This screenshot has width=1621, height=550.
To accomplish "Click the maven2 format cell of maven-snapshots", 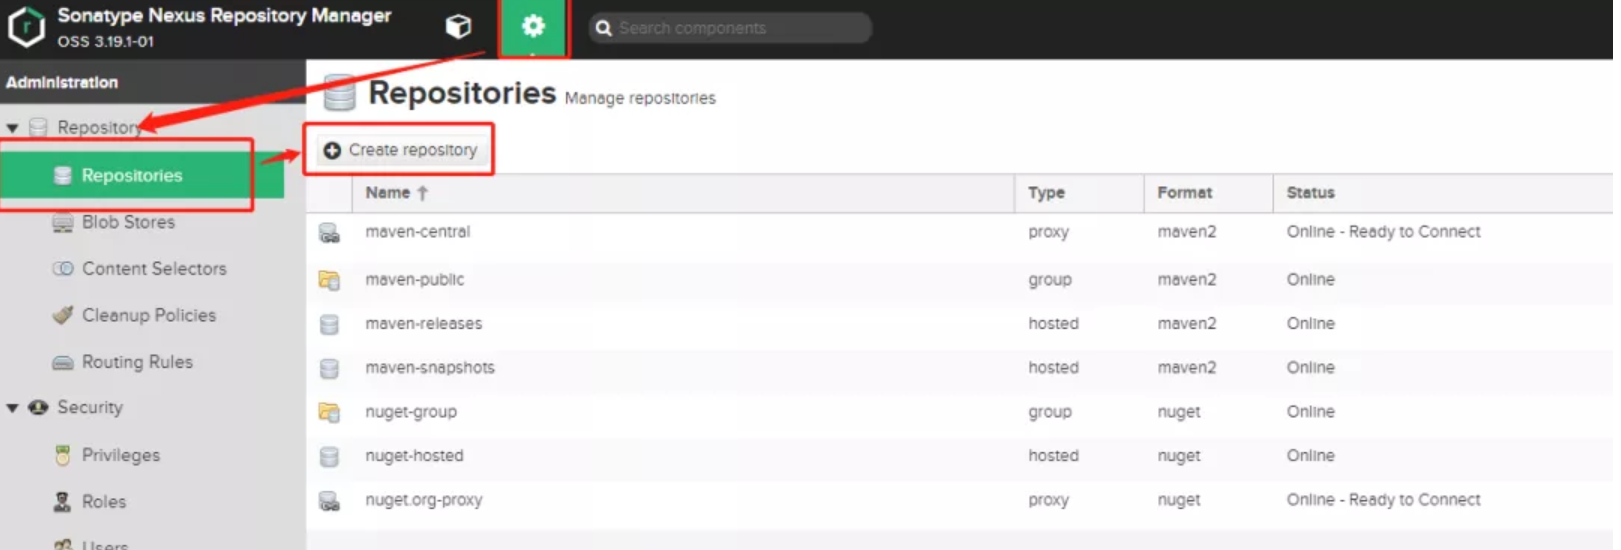I will click(1186, 368).
